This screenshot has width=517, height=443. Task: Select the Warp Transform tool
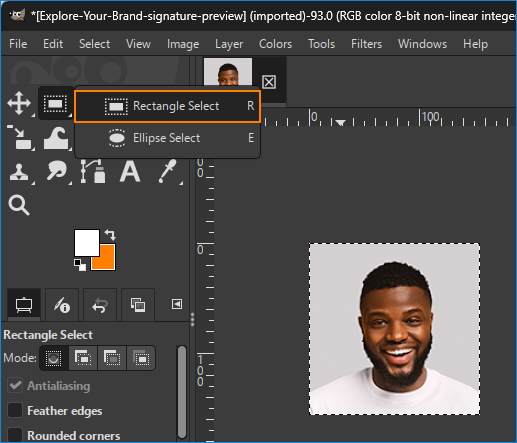[x=56, y=138]
